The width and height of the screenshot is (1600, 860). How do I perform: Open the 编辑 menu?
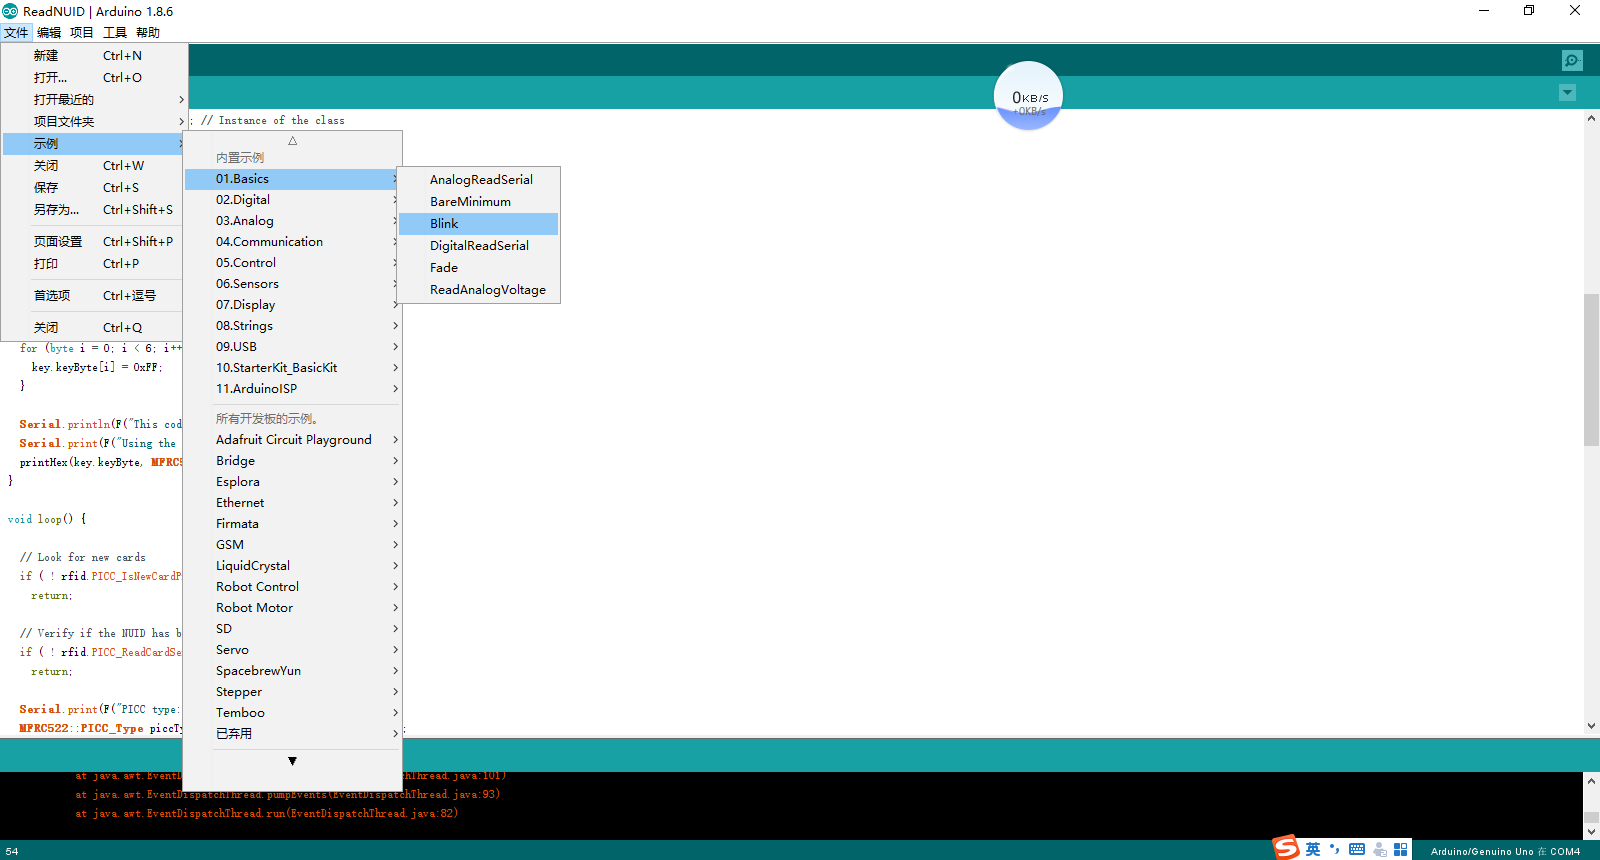coord(49,33)
